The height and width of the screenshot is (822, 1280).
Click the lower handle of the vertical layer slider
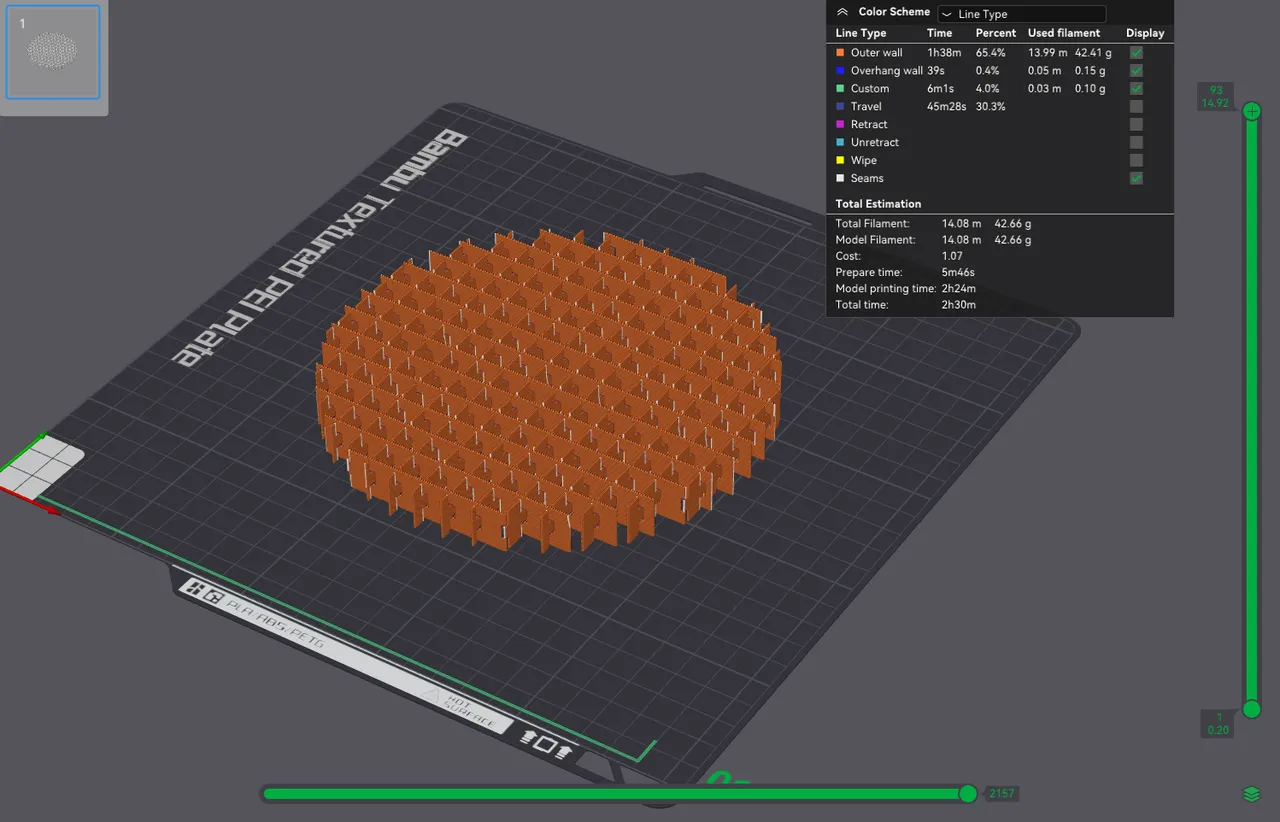click(1251, 709)
